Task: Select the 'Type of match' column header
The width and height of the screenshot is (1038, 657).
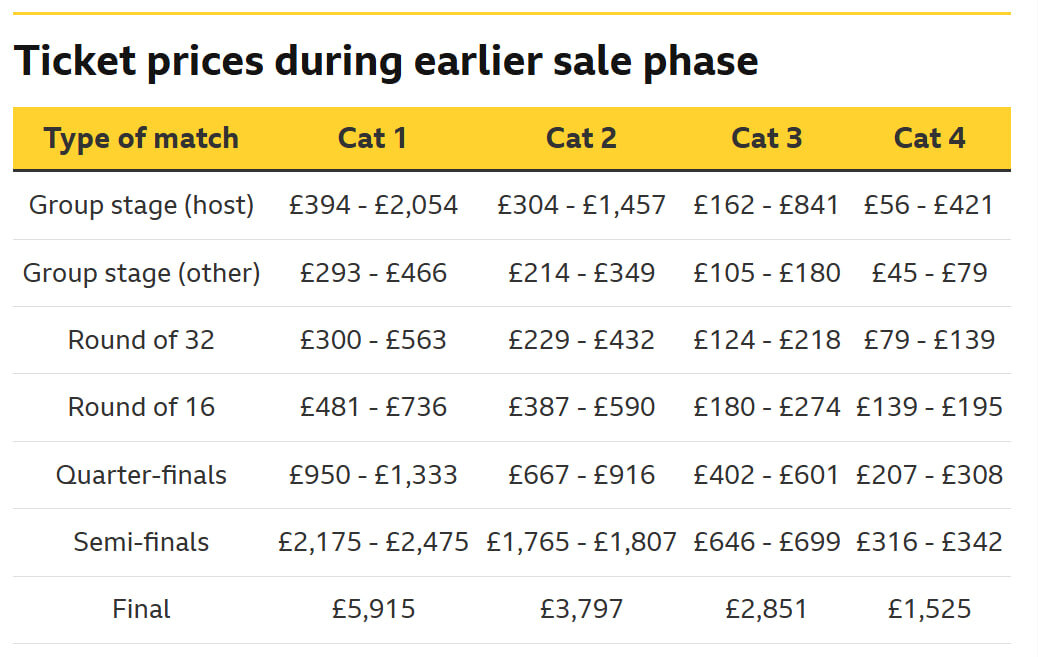Action: [x=141, y=138]
